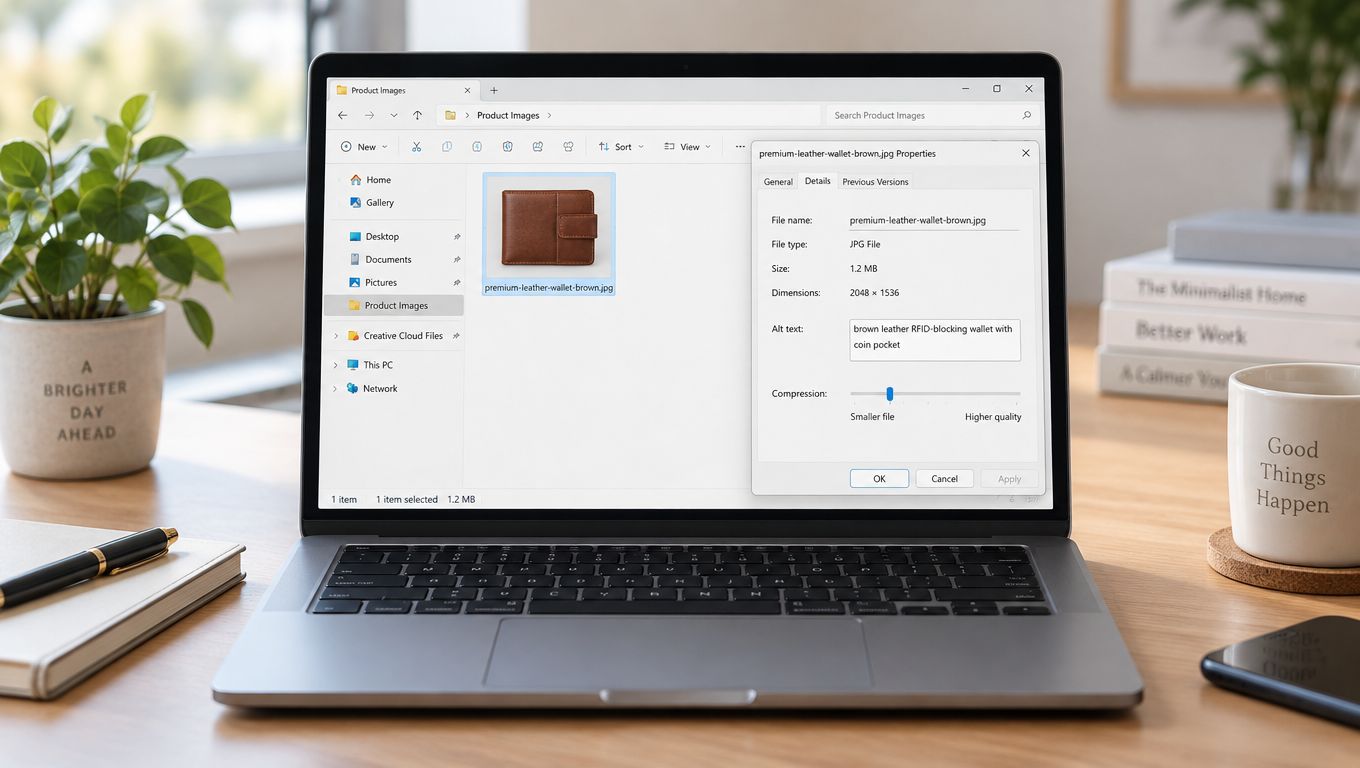Click the Paste icon in the toolbar
Screen dimensions: 1360x768
pos(477,147)
